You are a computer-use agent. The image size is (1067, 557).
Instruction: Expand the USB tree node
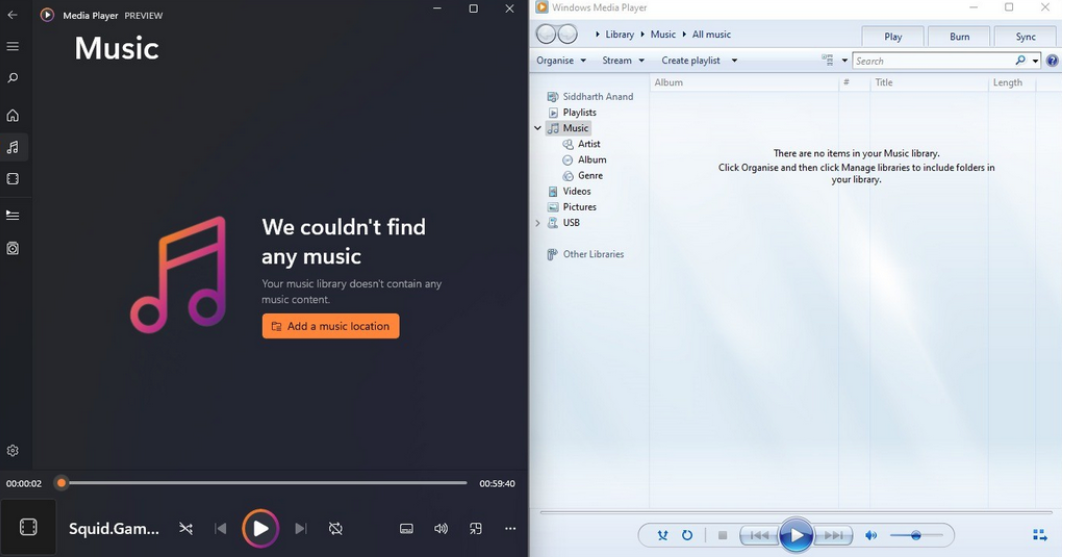[538, 222]
